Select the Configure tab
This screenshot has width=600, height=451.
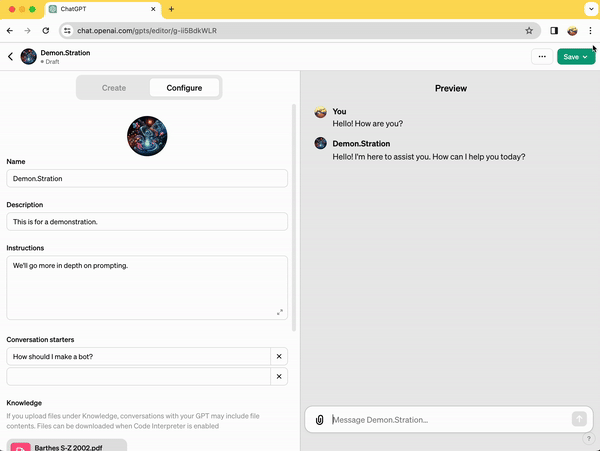coord(184,88)
